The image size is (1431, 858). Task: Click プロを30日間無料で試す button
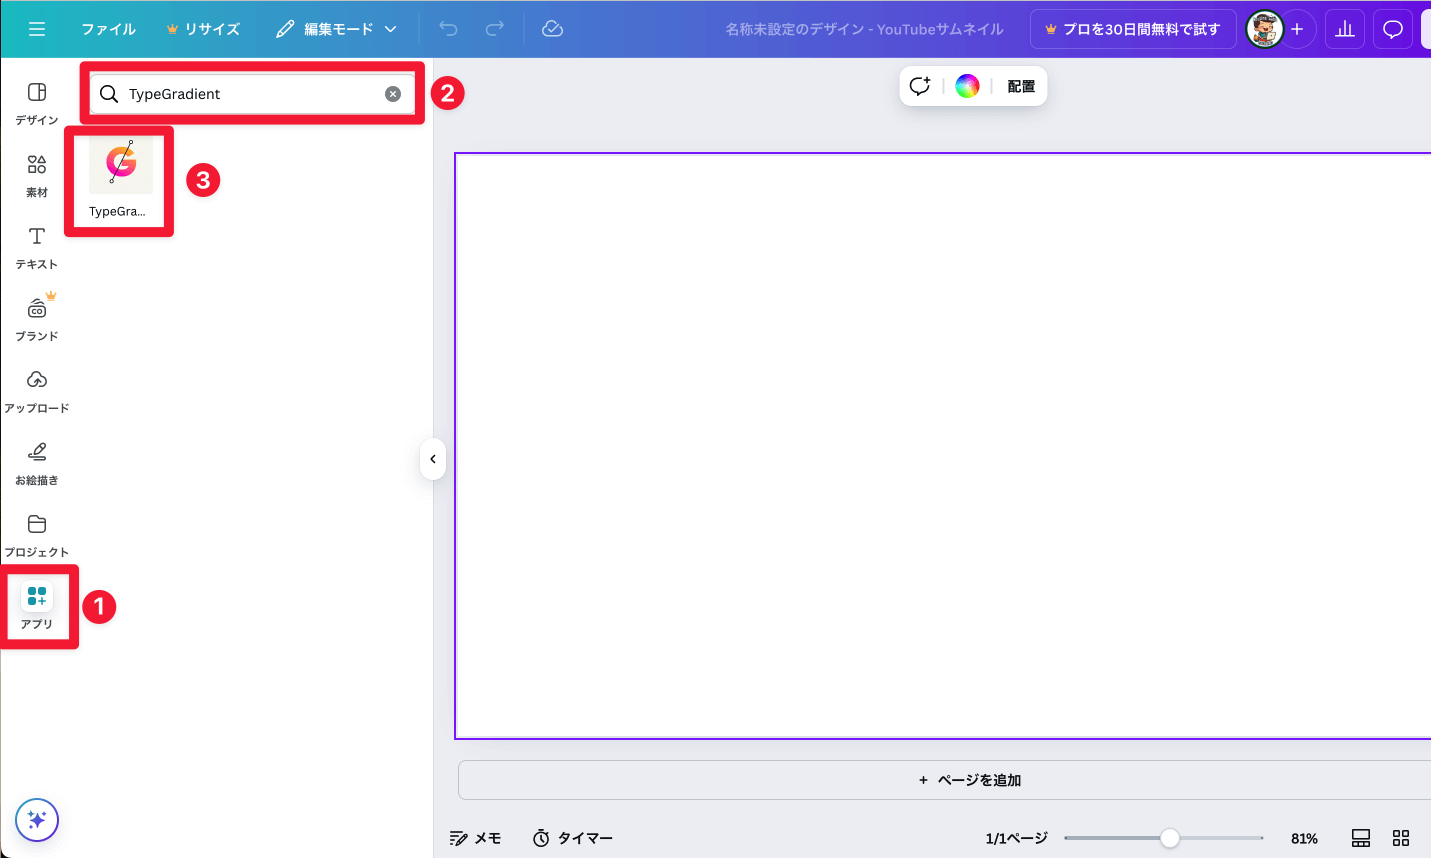[x=1133, y=29]
